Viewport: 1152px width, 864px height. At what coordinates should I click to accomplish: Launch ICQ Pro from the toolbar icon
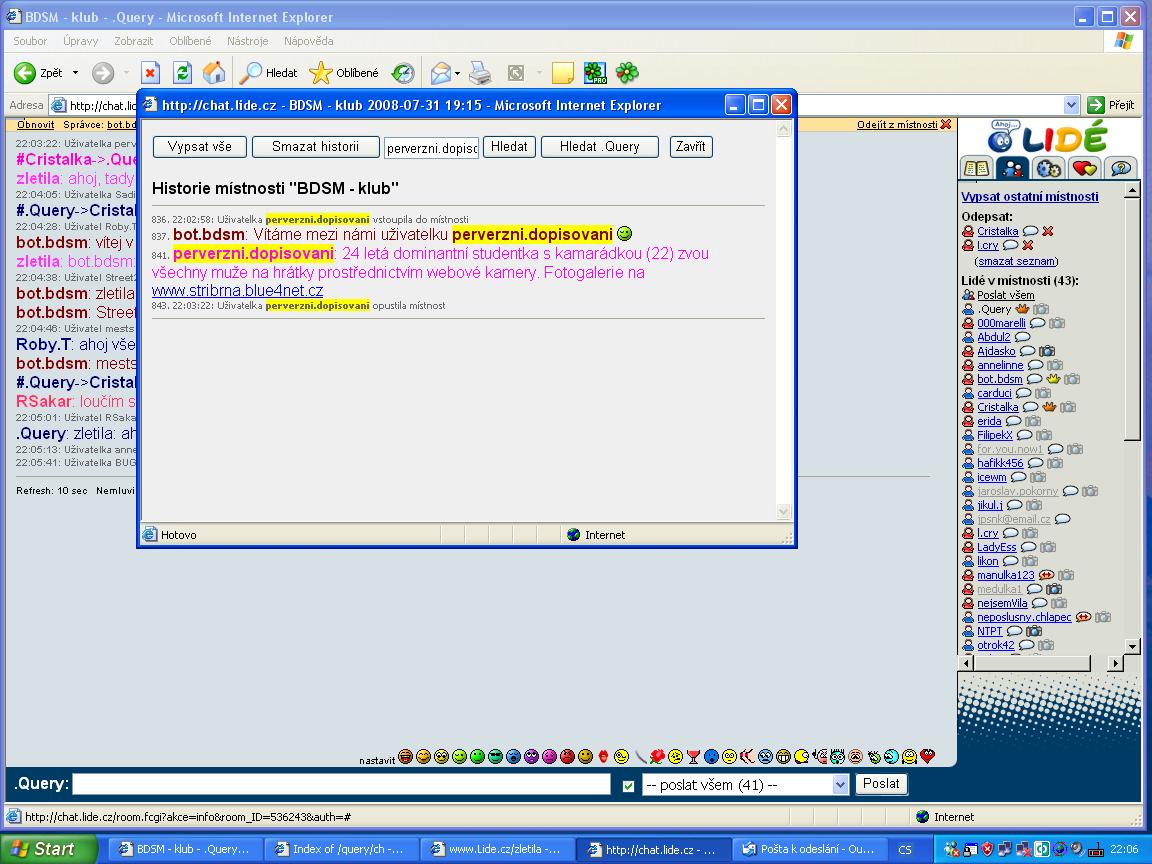(x=595, y=73)
